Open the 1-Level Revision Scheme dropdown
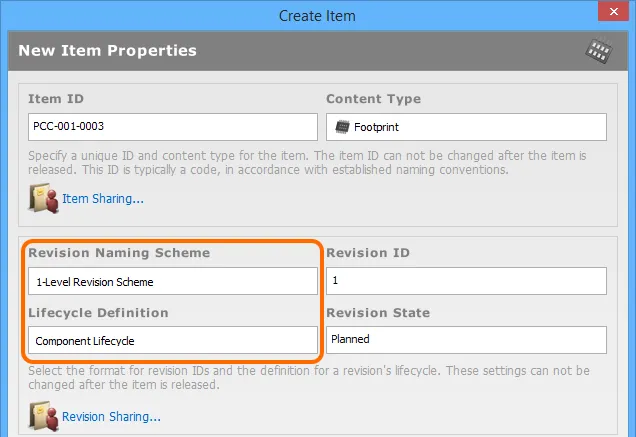 (173, 281)
